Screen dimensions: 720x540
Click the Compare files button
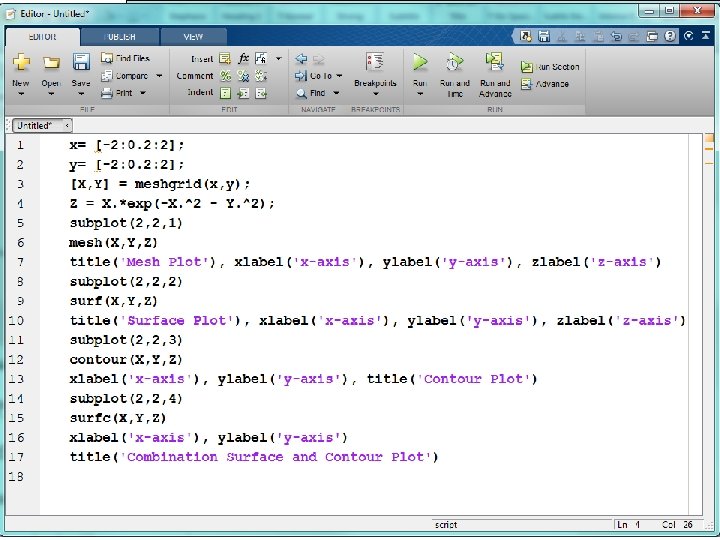coord(125,75)
